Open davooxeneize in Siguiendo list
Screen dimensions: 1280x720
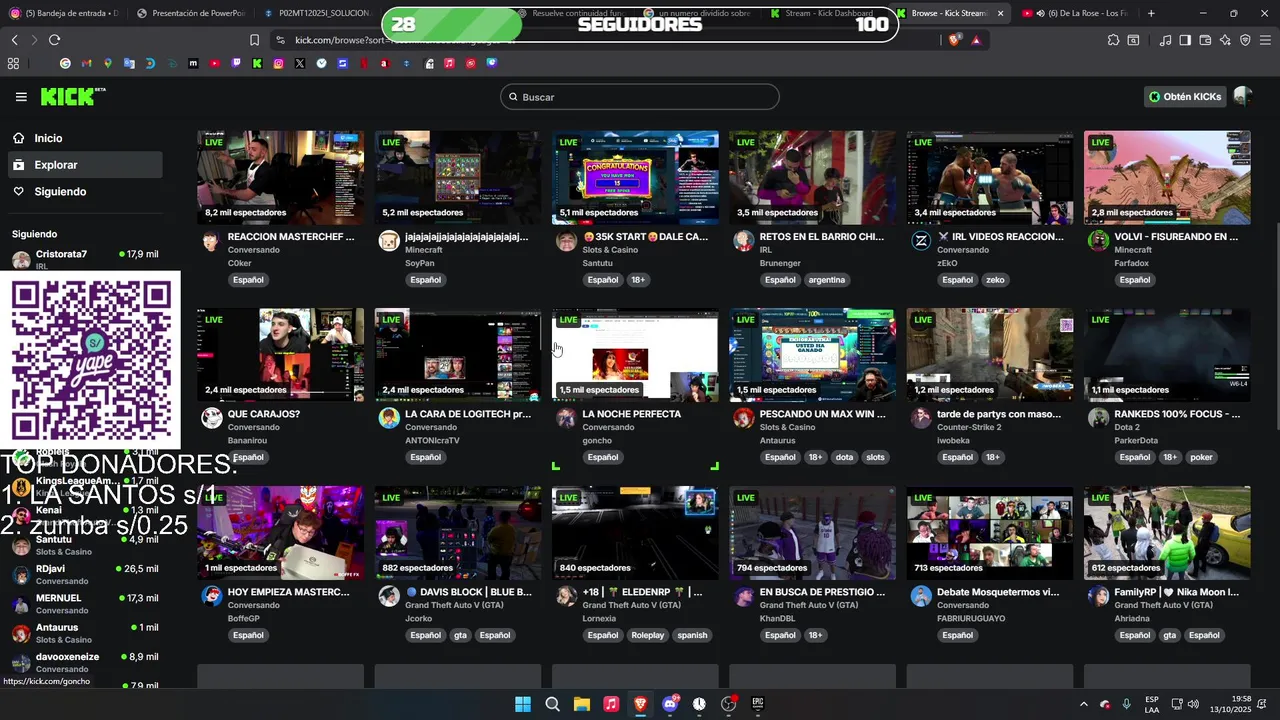(x=85, y=663)
